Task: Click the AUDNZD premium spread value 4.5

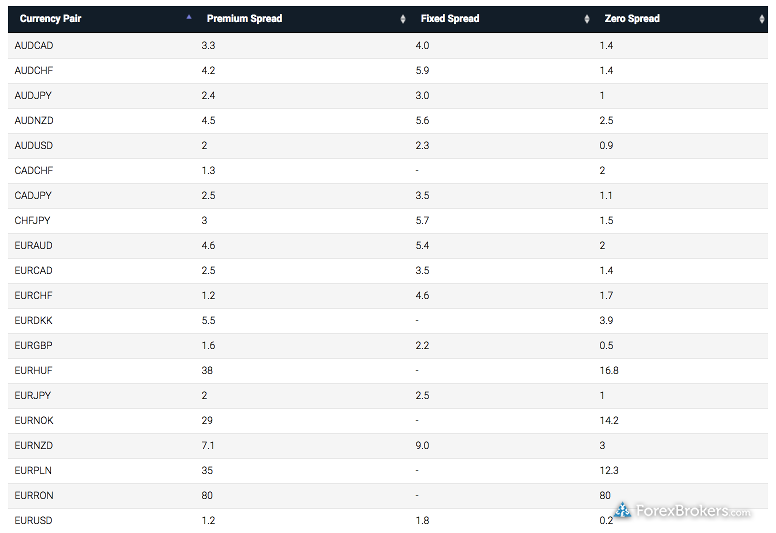Action: [x=208, y=121]
